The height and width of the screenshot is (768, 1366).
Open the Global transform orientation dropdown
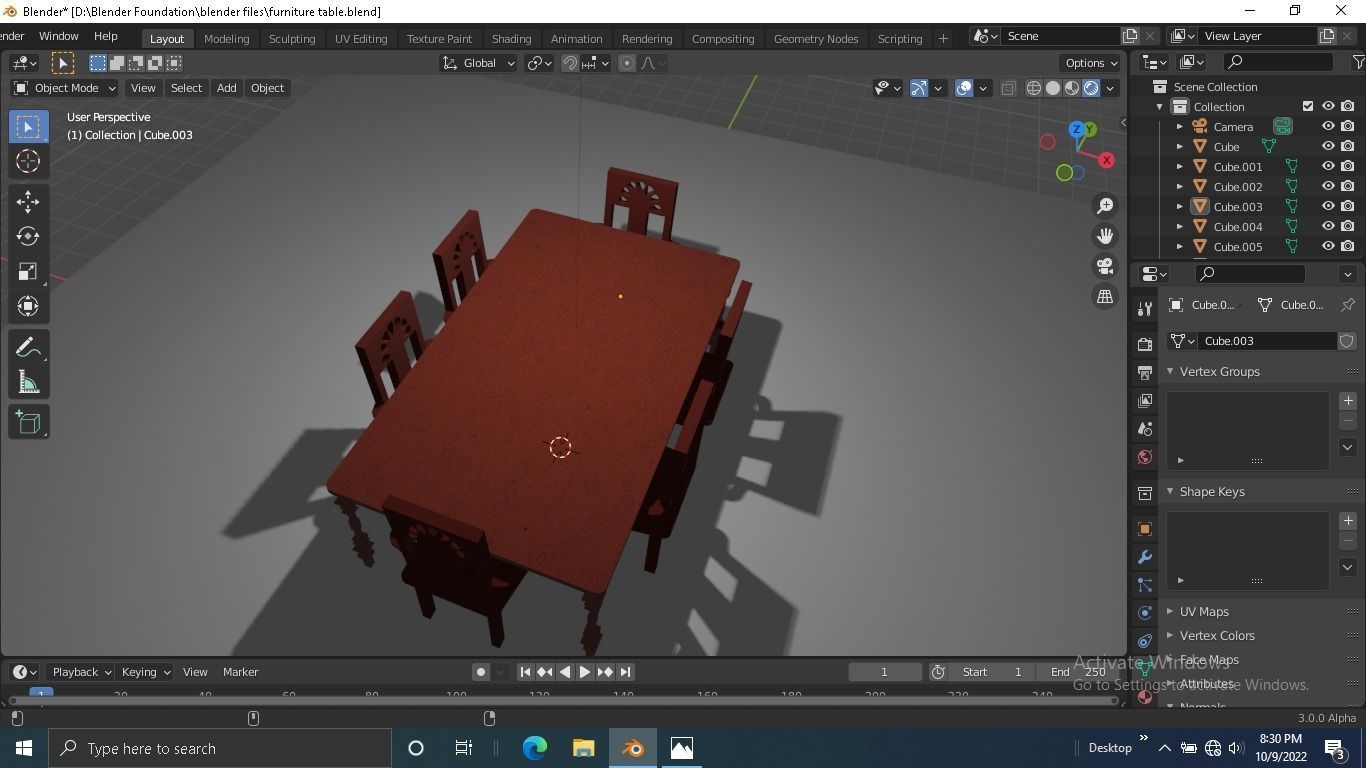[478, 63]
